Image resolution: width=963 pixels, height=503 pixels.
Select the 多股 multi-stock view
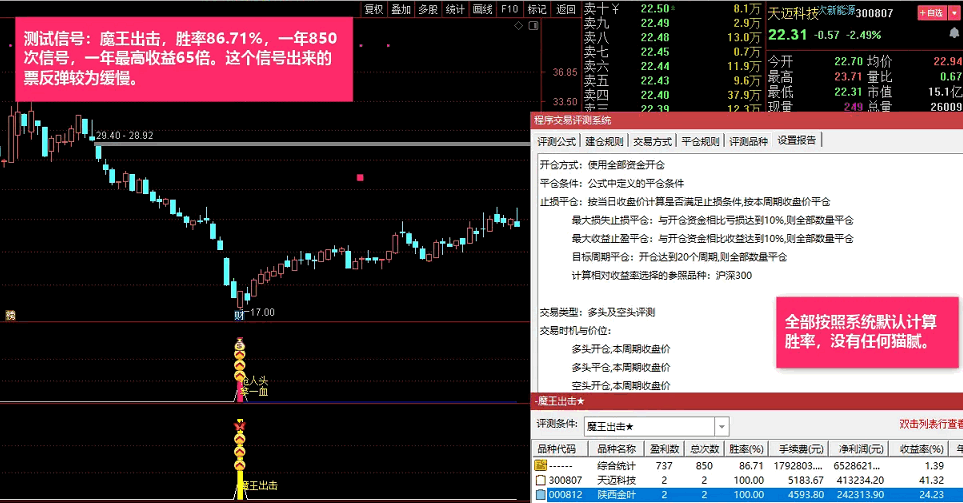click(428, 9)
